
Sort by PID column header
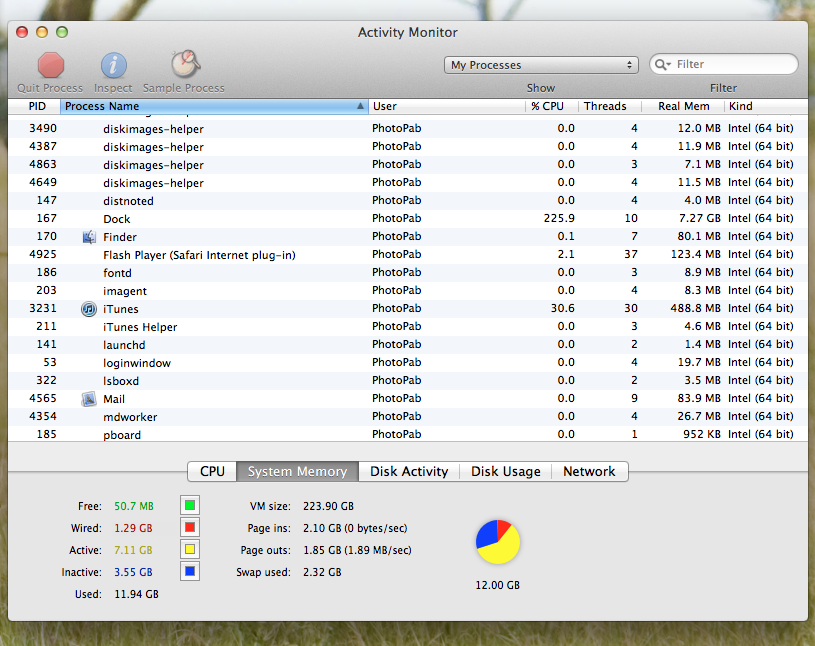pos(34,106)
